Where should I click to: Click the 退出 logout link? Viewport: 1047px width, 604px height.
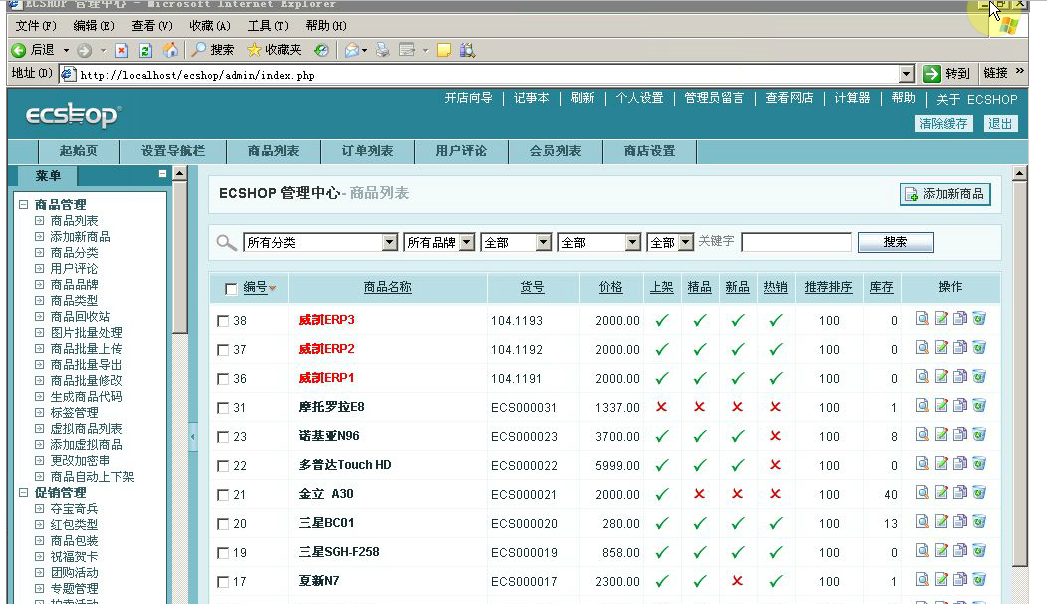pos(1000,123)
